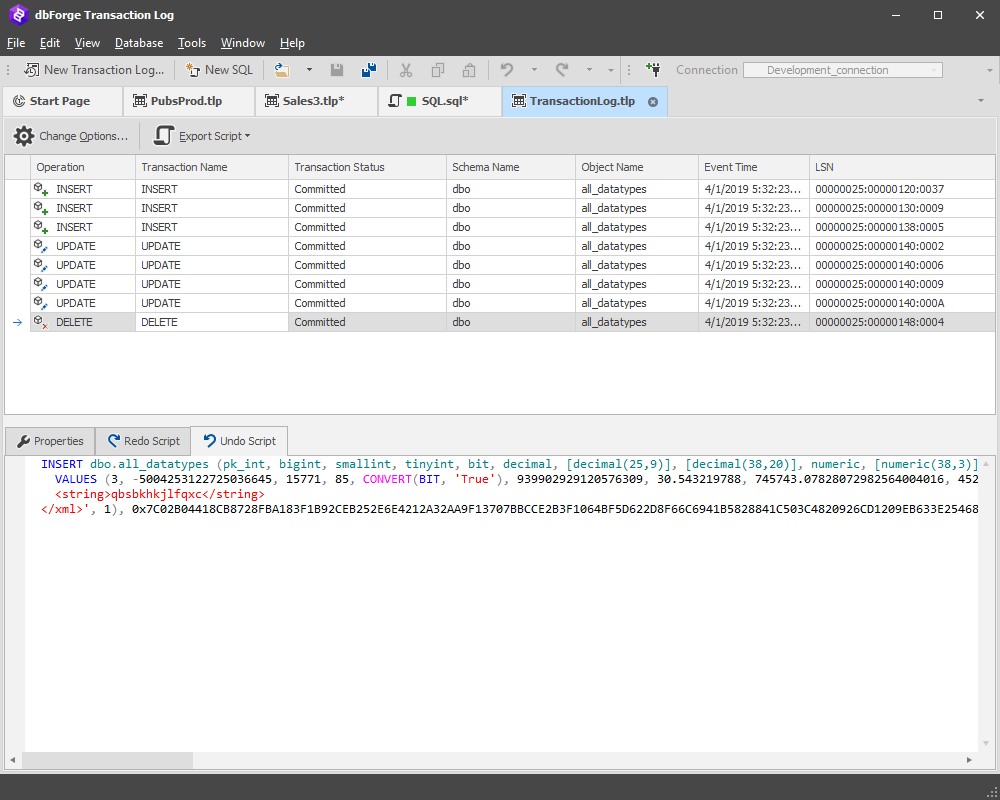The image size is (1000, 800).
Task: Click the Save disk icon
Action: [x=337, y=70]
